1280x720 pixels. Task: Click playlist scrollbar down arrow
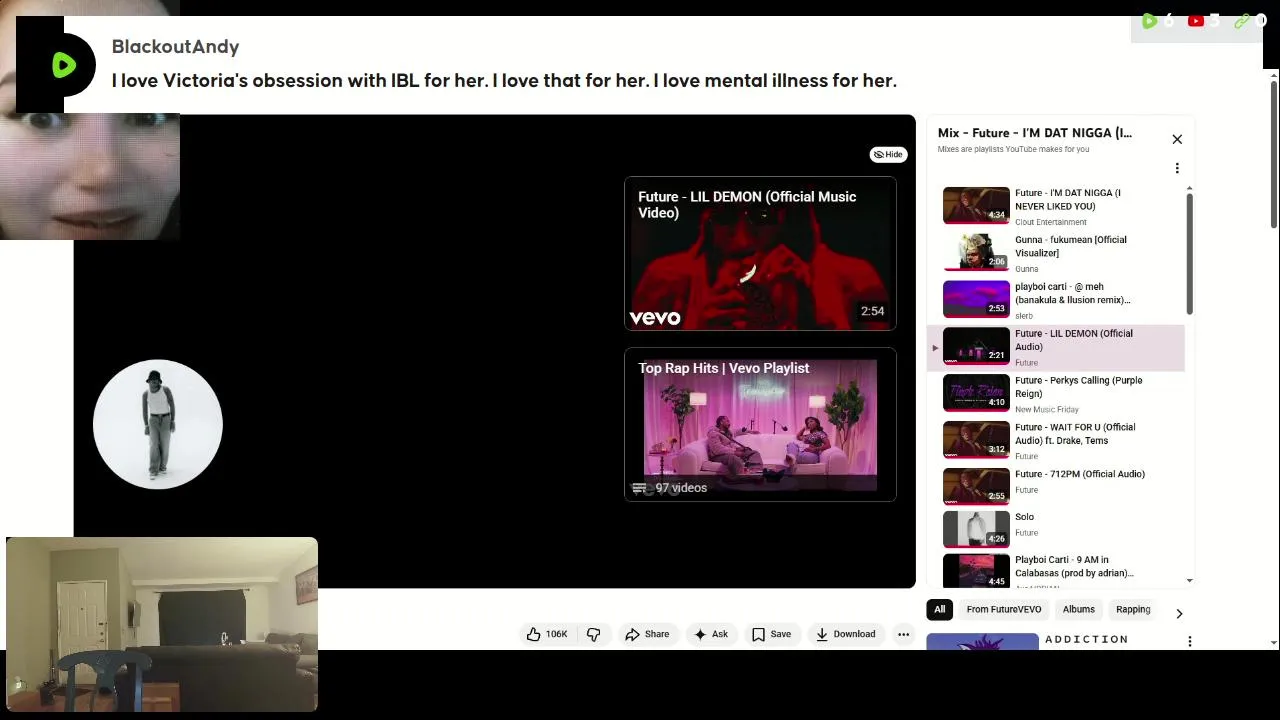pos(1189,580)
